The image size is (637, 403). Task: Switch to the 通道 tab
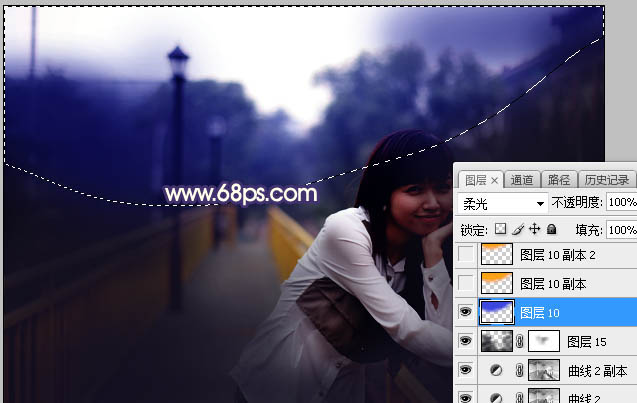(x=522, y=180)
